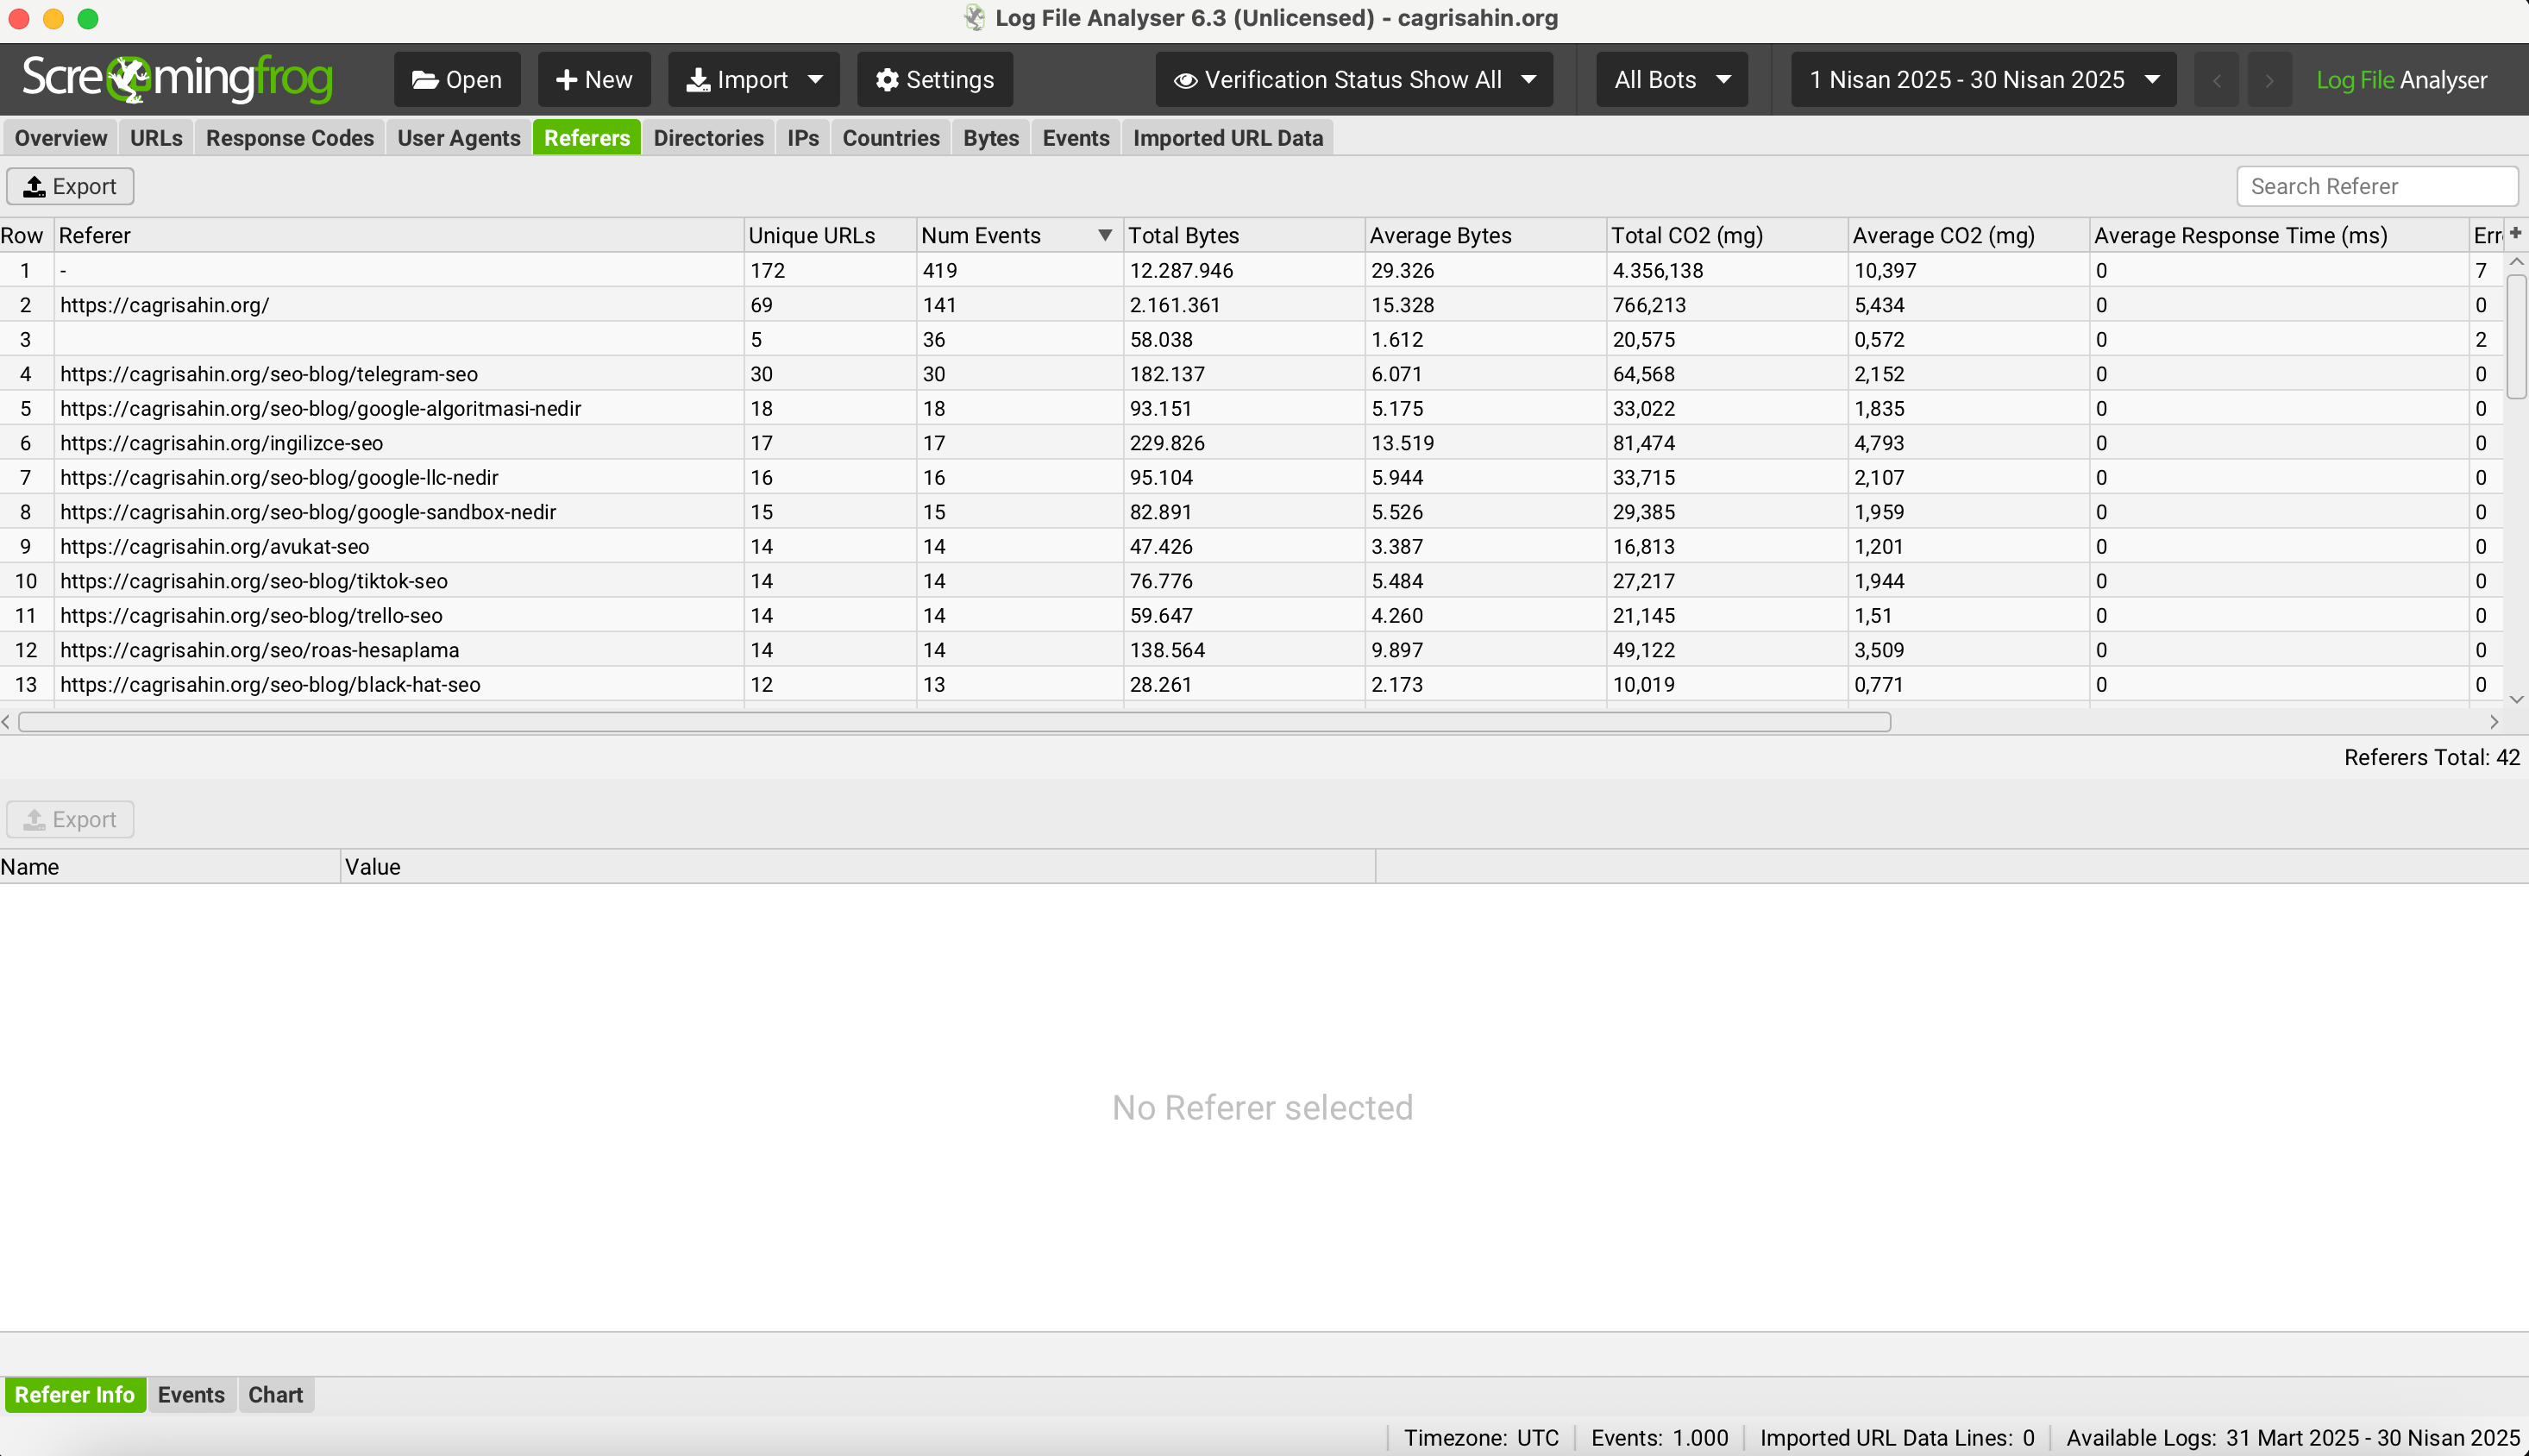Select the roas-hesaplama referer row
The height and width of the screenshot is (1456, 2529).
point(1251,650)
